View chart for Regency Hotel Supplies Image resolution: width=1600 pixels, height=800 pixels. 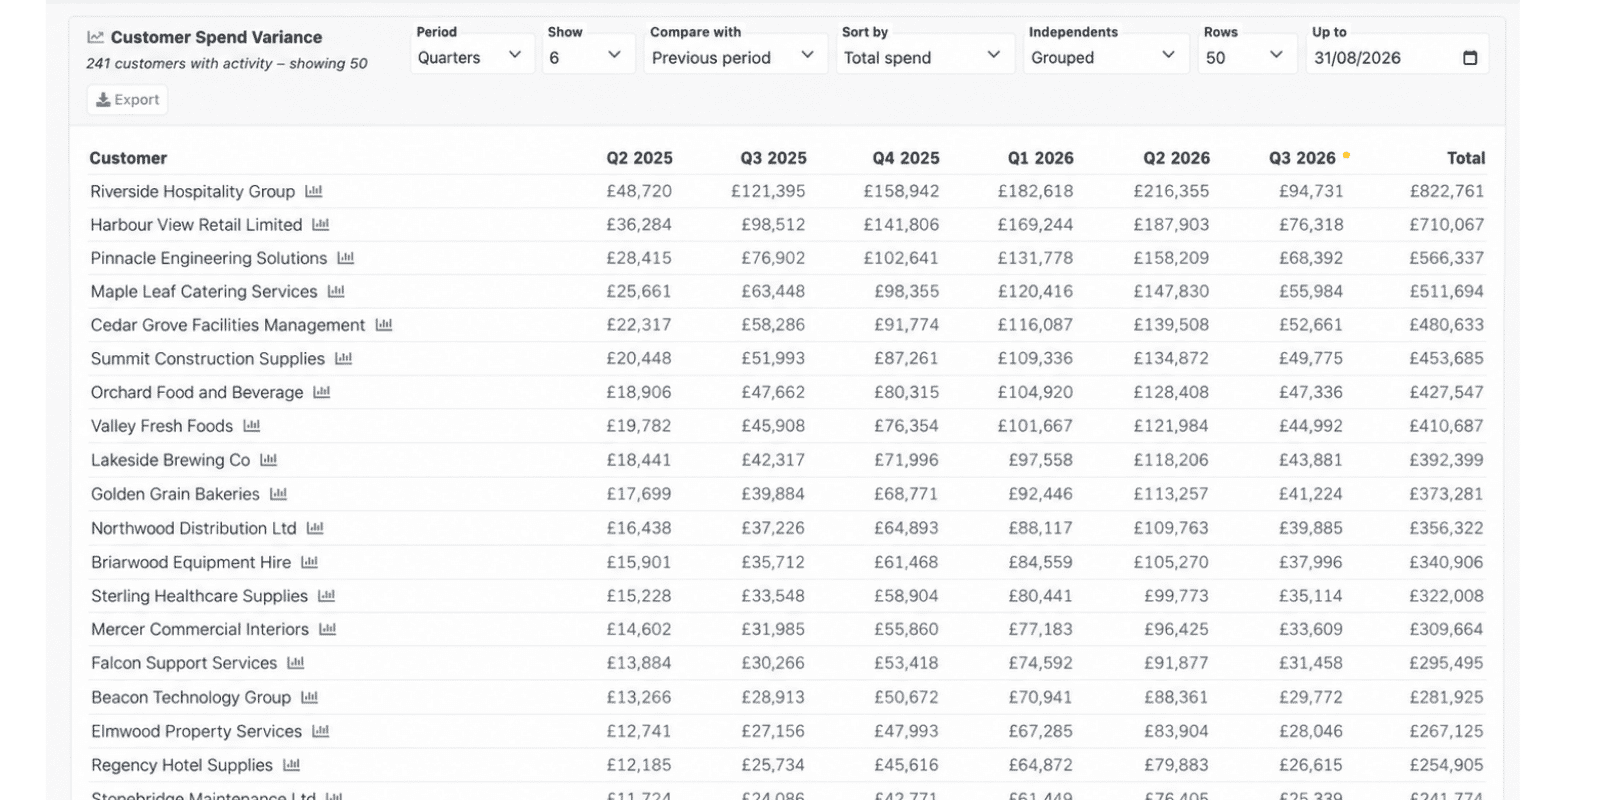coord(292,765)
